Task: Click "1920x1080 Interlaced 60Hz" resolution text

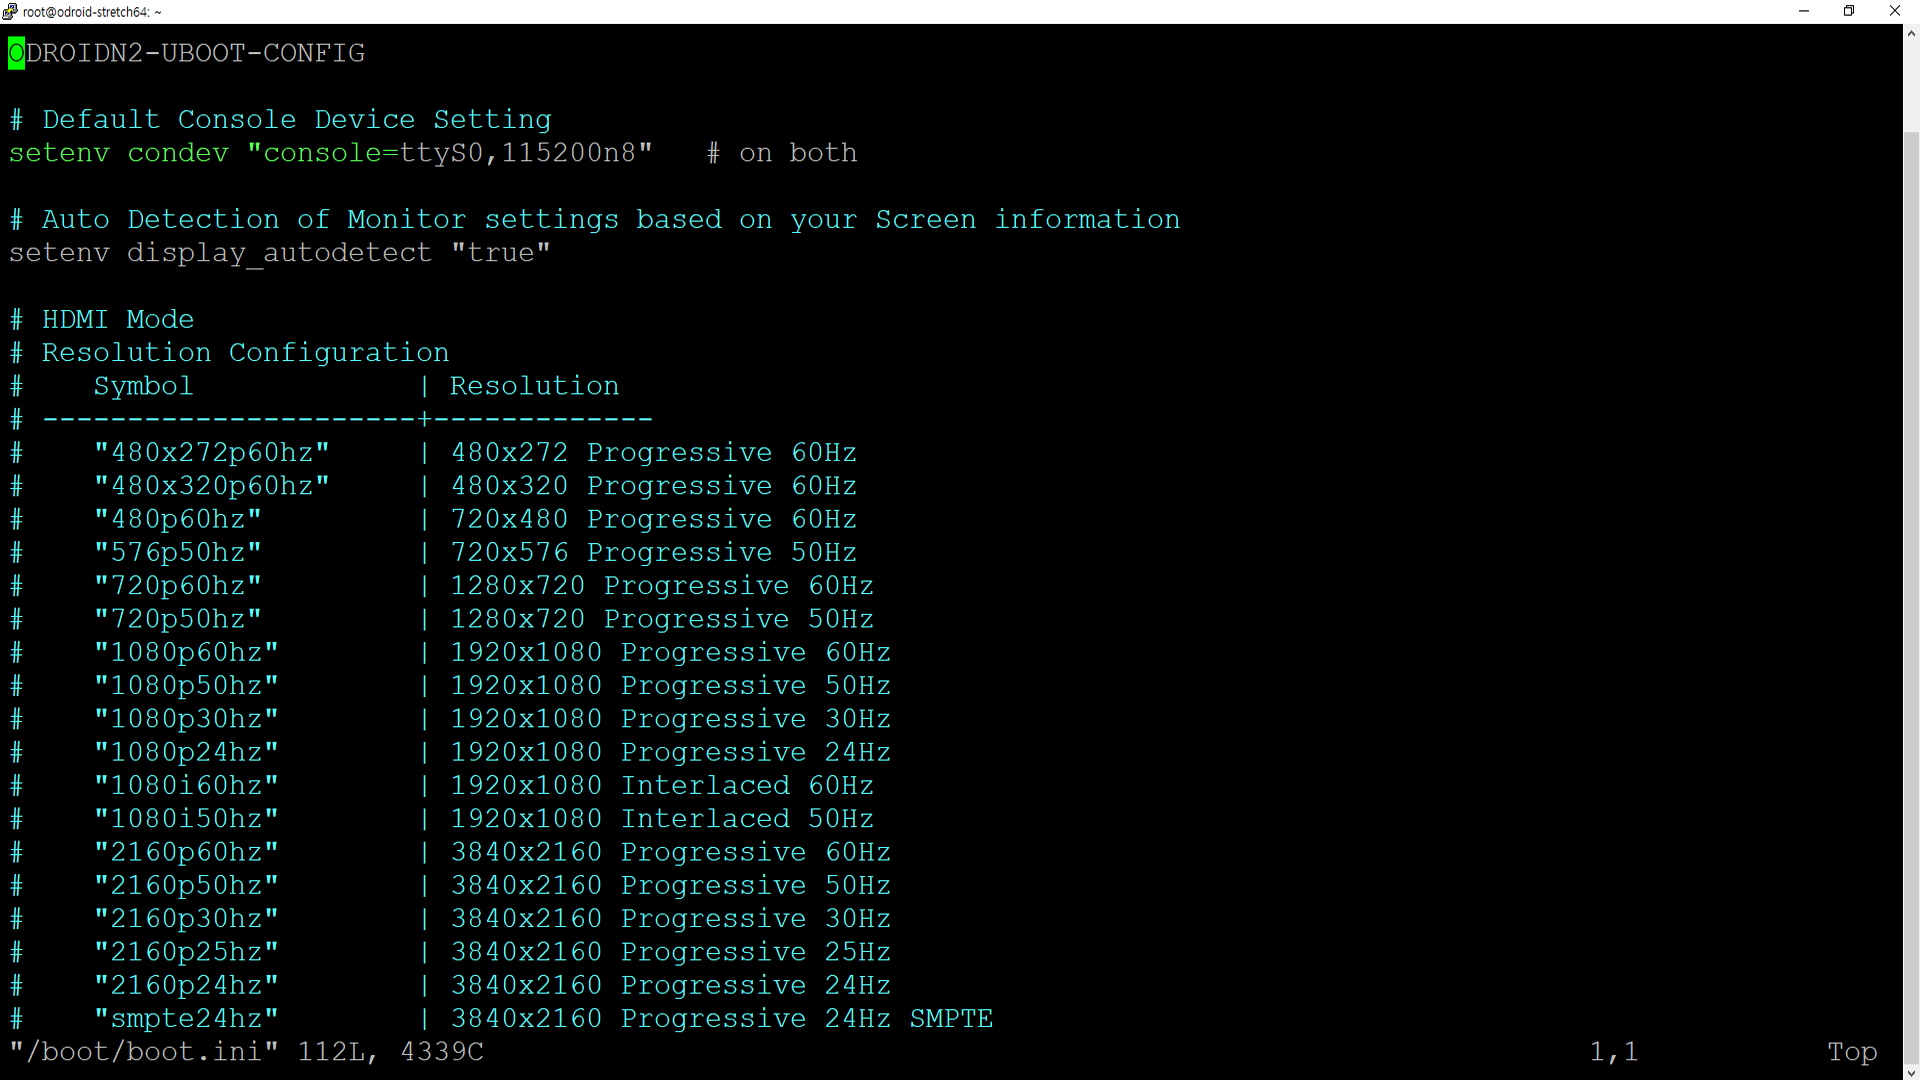Action: pyautogui.click(x=662, y=786)
